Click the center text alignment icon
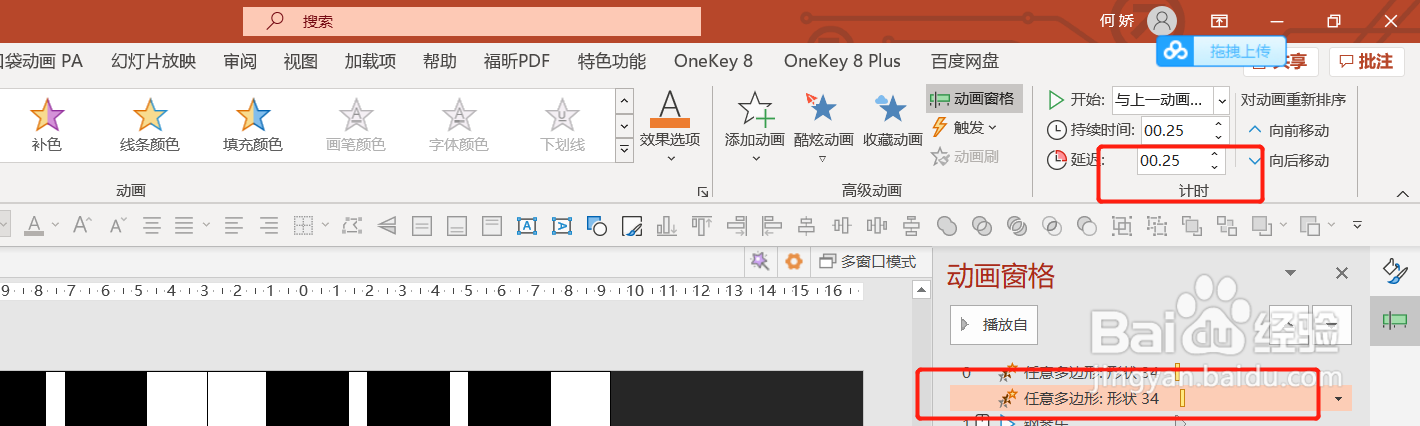1420x426 pixels. point(151,226)
